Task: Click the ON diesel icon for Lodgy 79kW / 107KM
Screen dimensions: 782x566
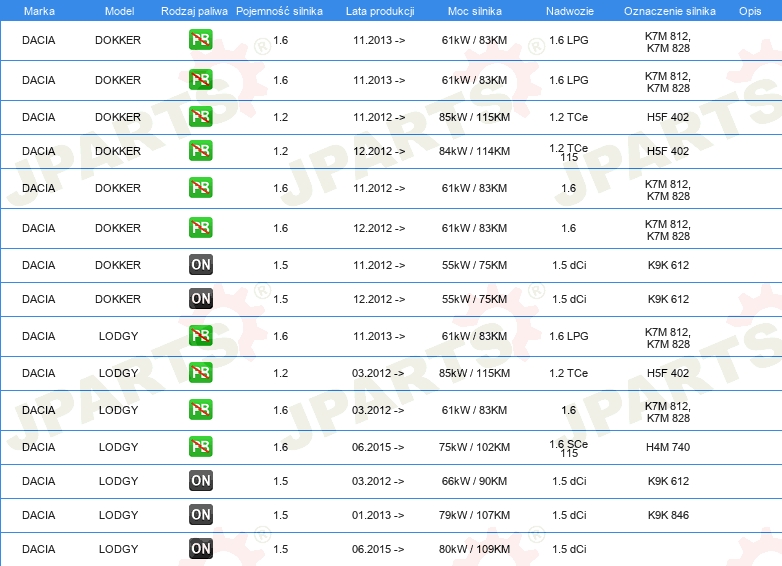Action: click(201, 515)
